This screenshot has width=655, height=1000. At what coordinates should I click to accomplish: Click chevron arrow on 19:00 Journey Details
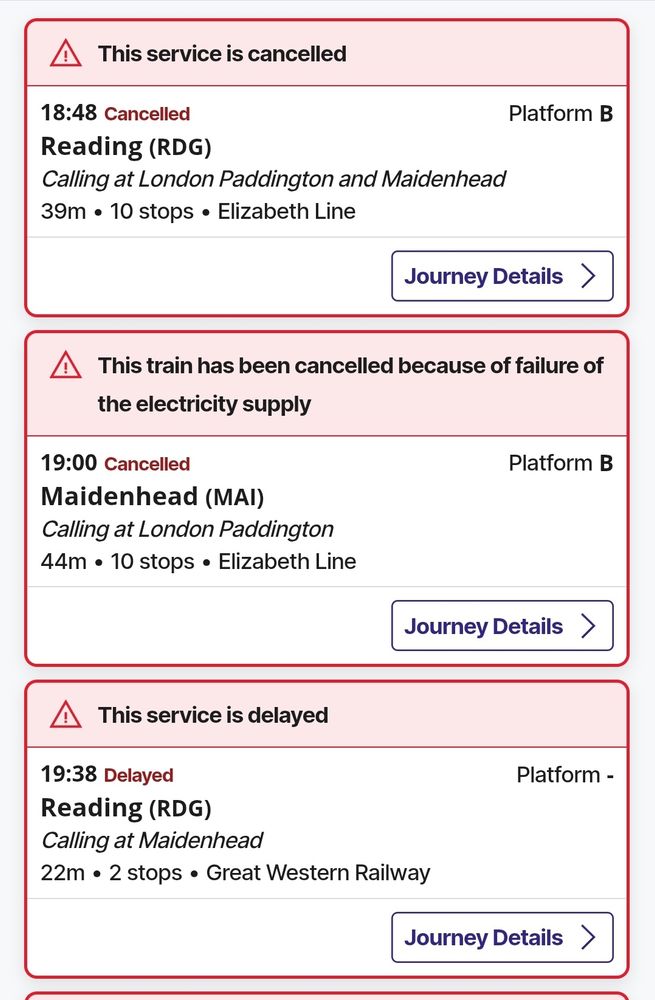tap(588, 626)
